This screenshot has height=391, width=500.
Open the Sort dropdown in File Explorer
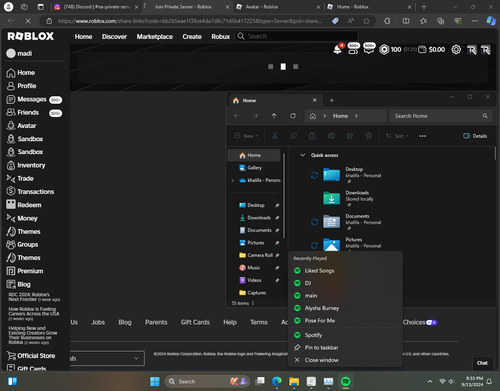tap(397, 136)
